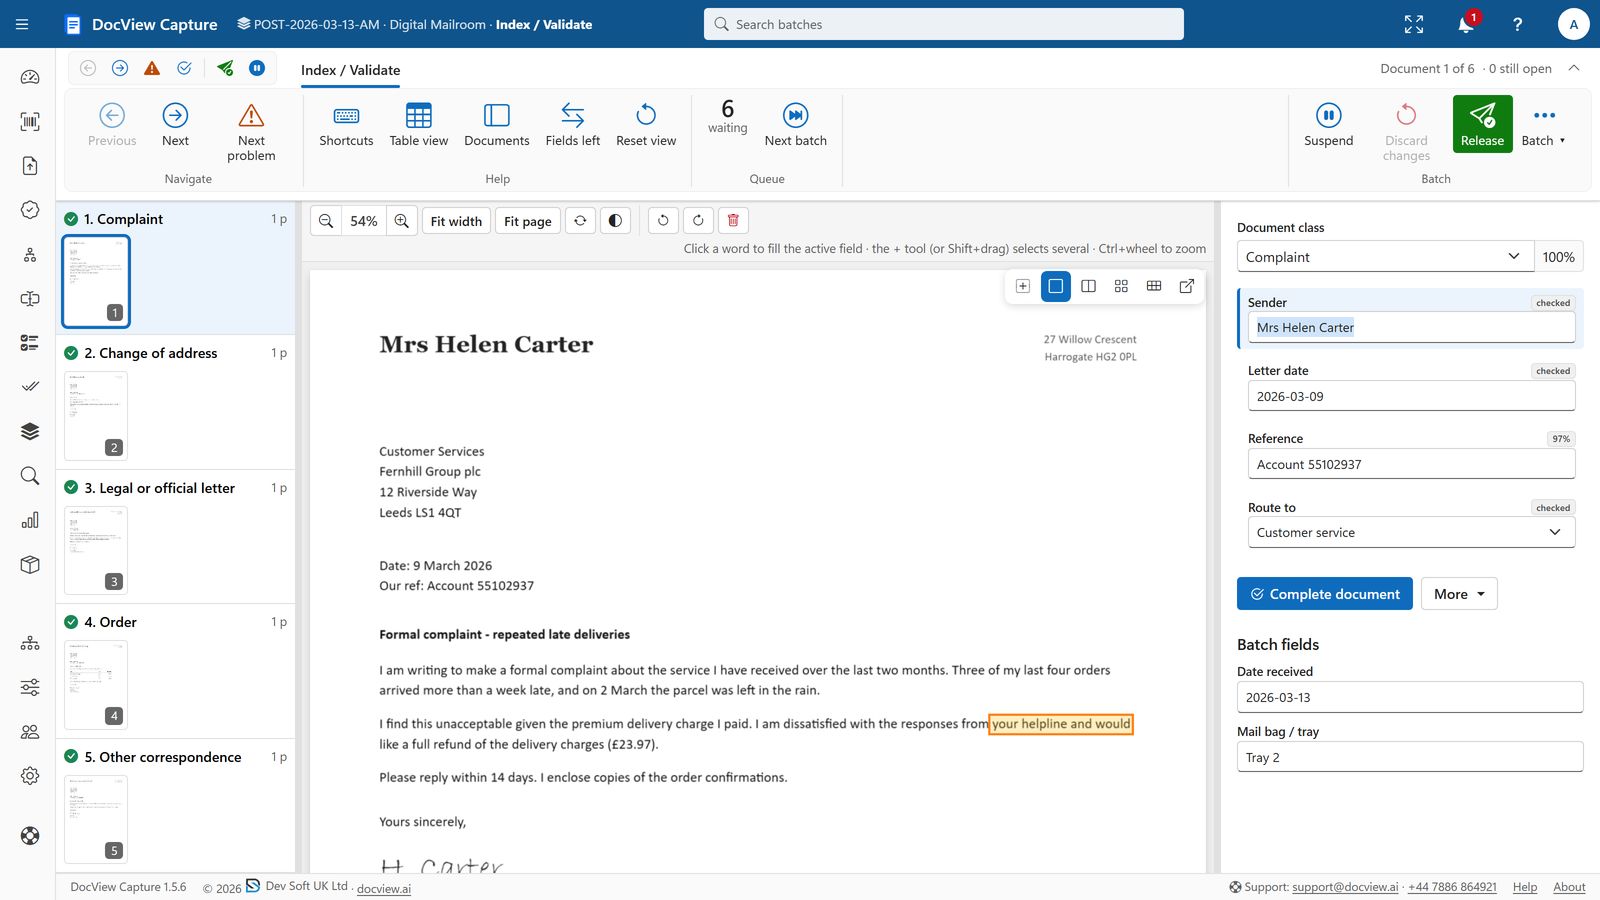
Task: Select single page layout view
Action: [1055, 286]
